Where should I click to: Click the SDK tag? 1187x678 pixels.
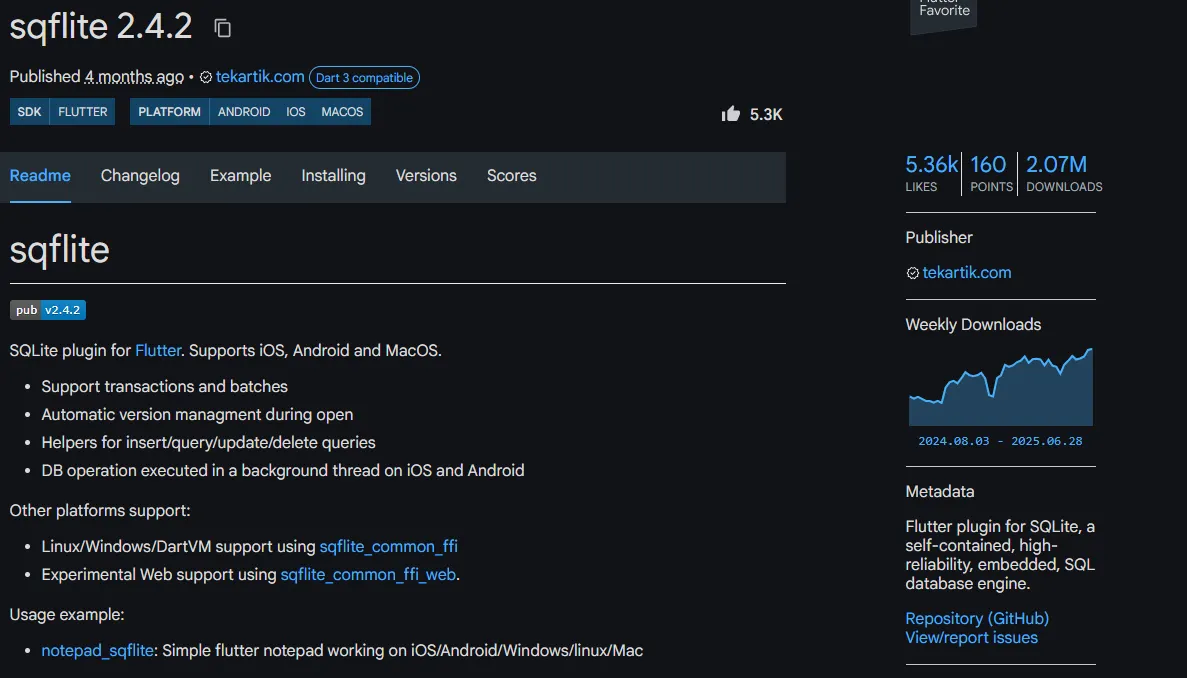(x=30, y=112)
